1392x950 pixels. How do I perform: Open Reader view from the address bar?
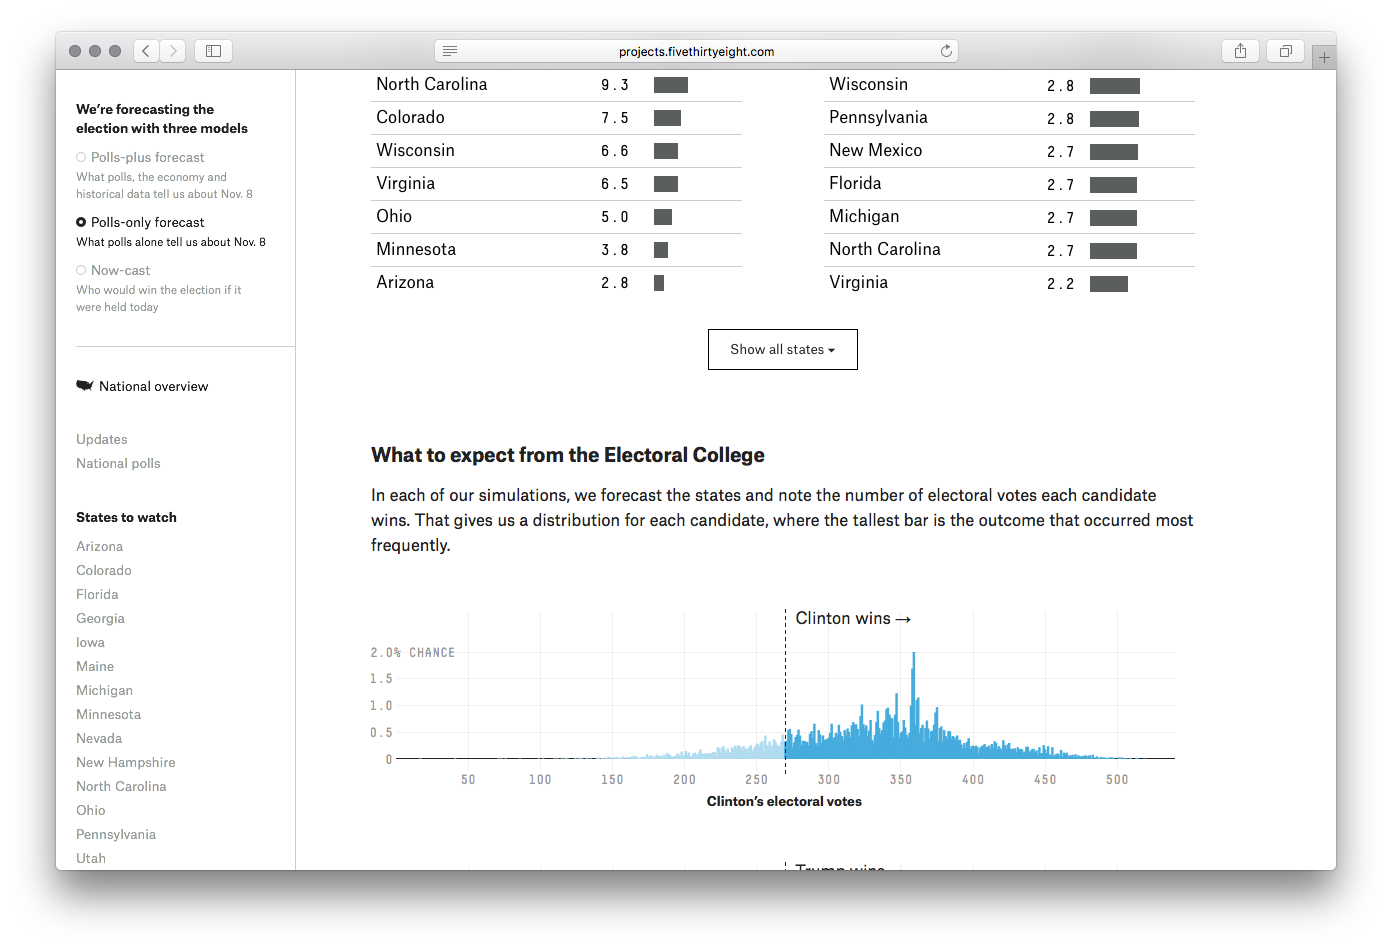click(x=450, y=50)
